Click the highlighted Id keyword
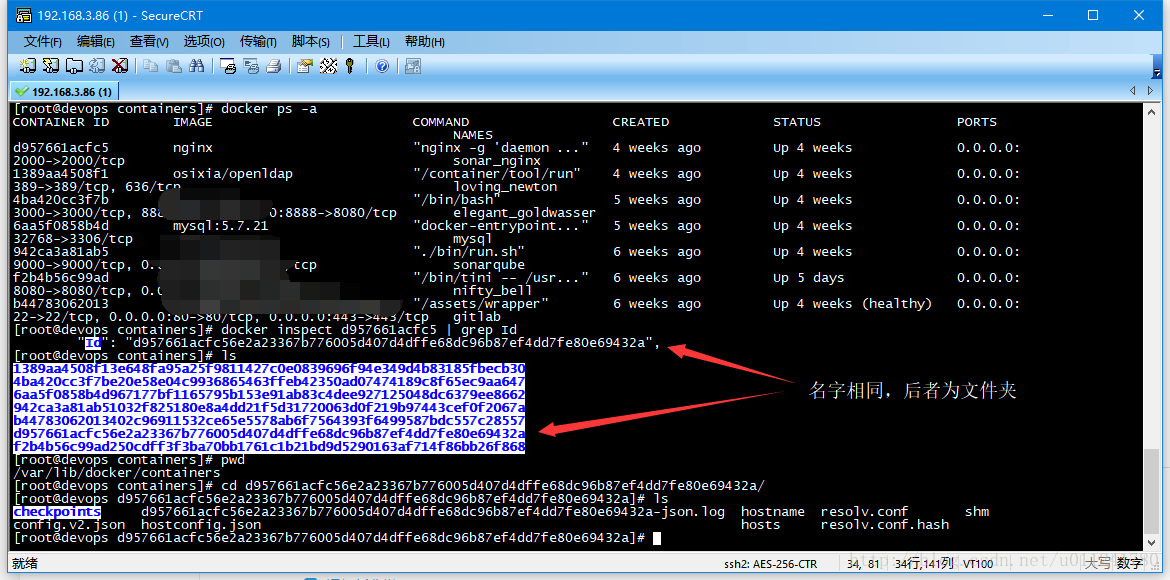The image size is (1170, 580). click(93, 343)
